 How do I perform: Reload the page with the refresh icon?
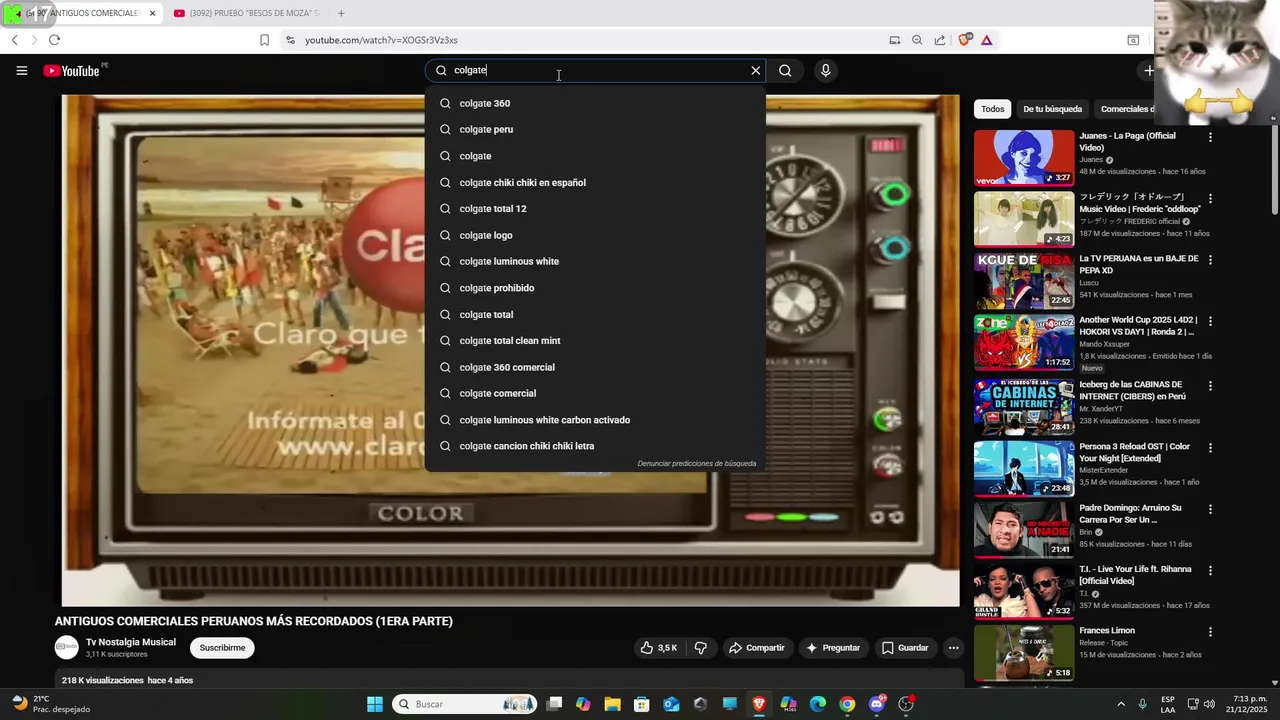[x=54, y=40]
